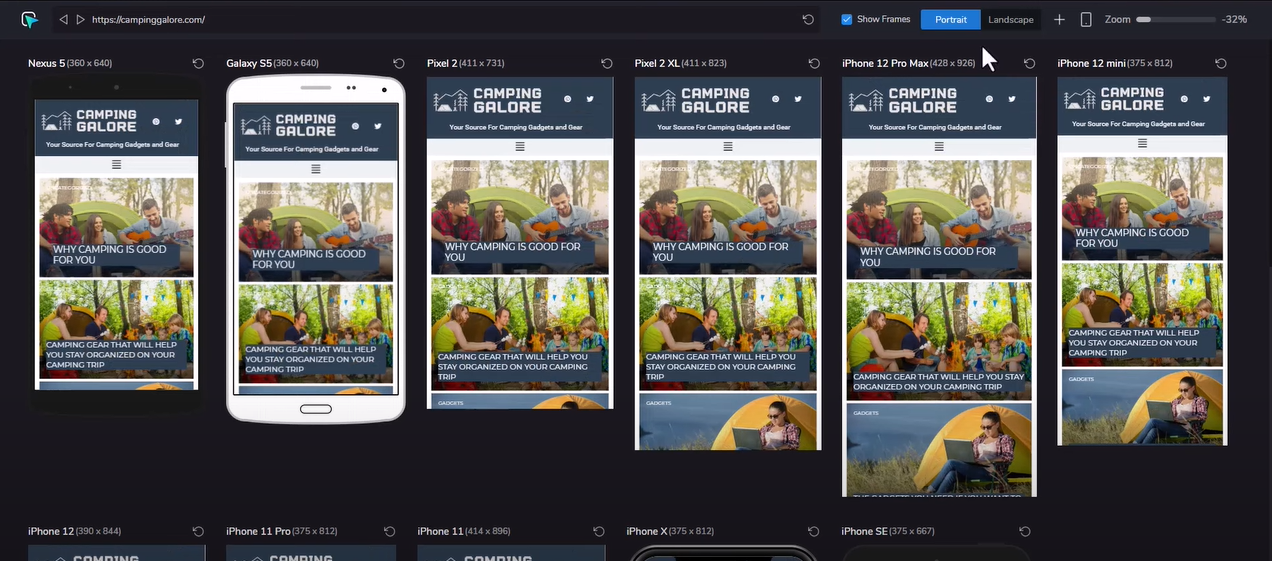Open 'Why Camping Is Good' article in Pixel 2
Image resolution: width=1272 pixels, height=561 pixels.
(x=520, y=217)
